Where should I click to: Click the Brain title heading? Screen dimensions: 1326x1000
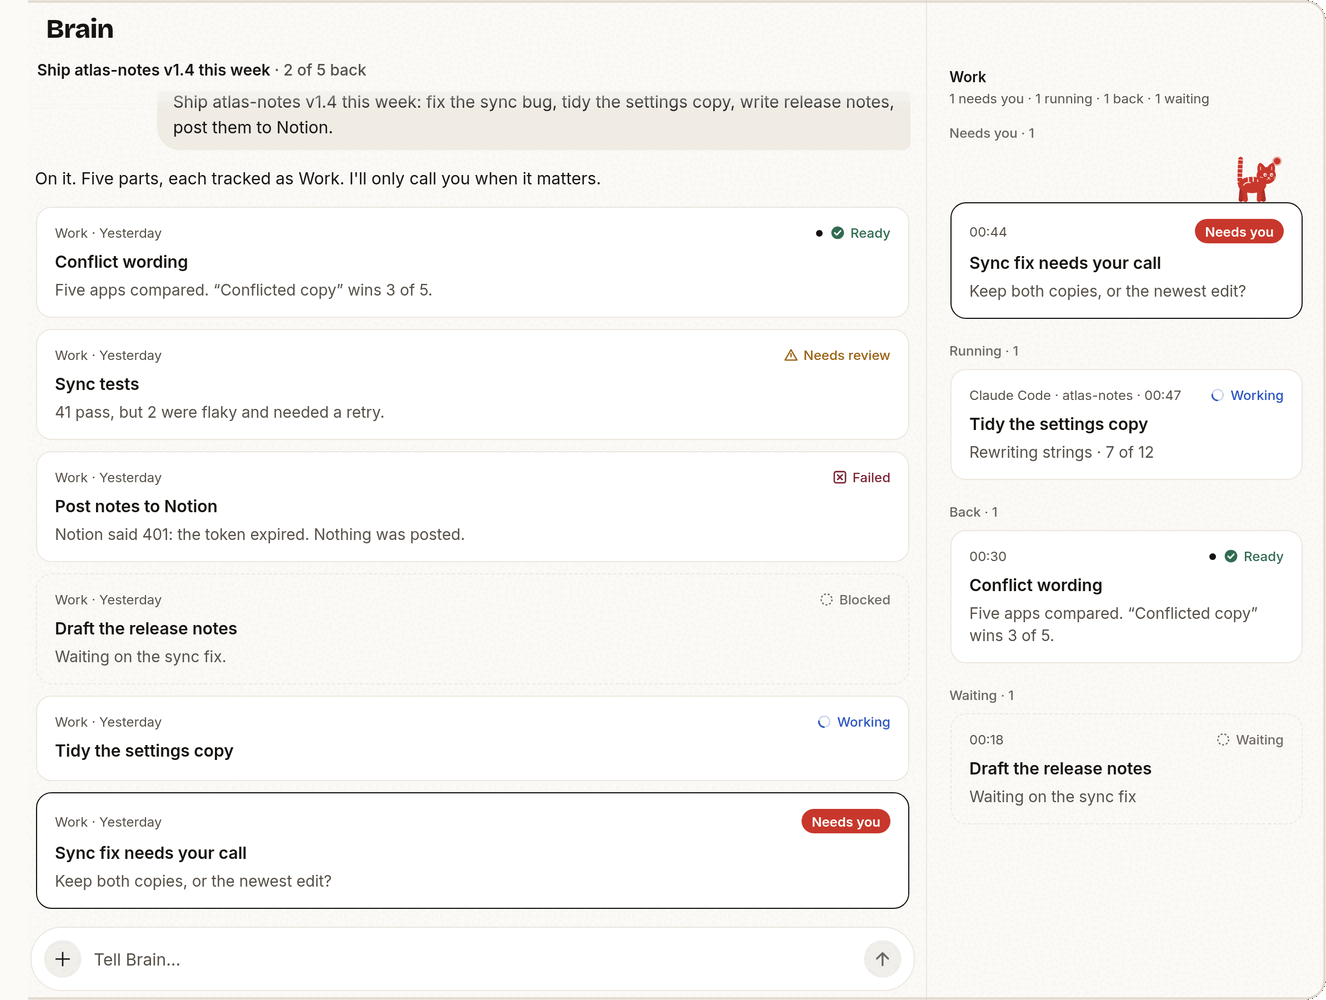click(80, 29)
